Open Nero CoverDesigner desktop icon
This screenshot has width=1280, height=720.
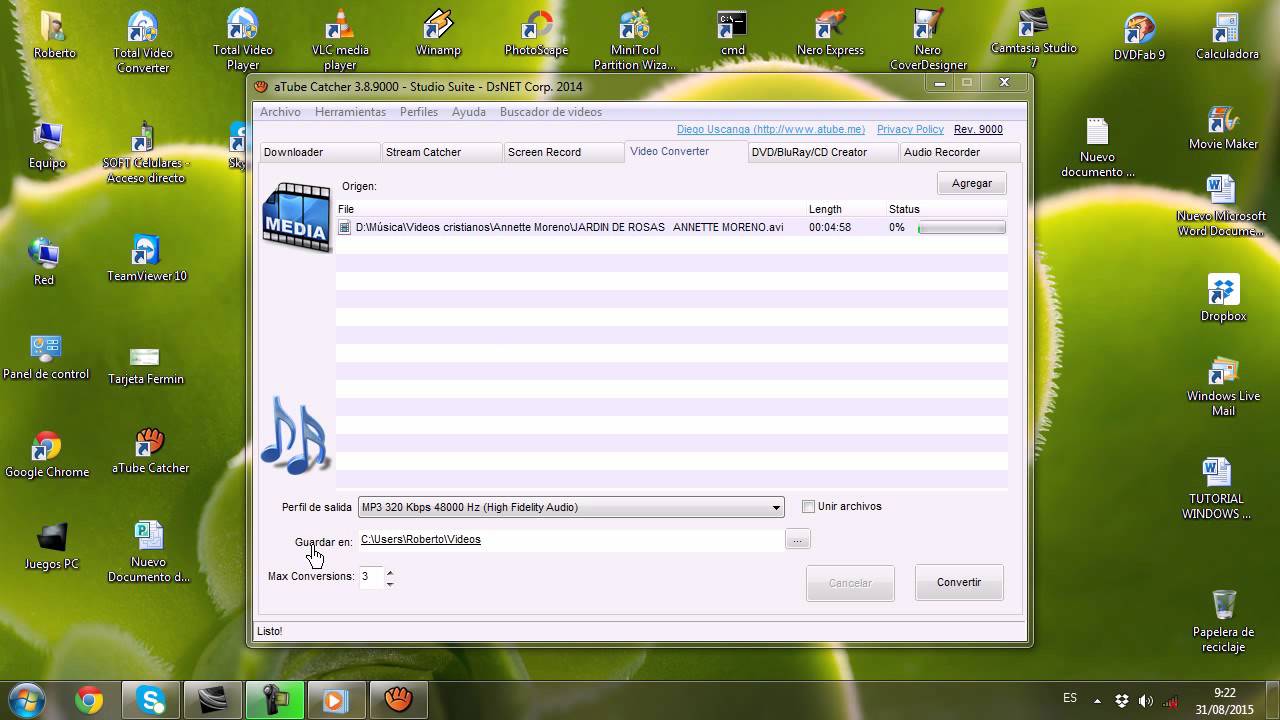928,40
